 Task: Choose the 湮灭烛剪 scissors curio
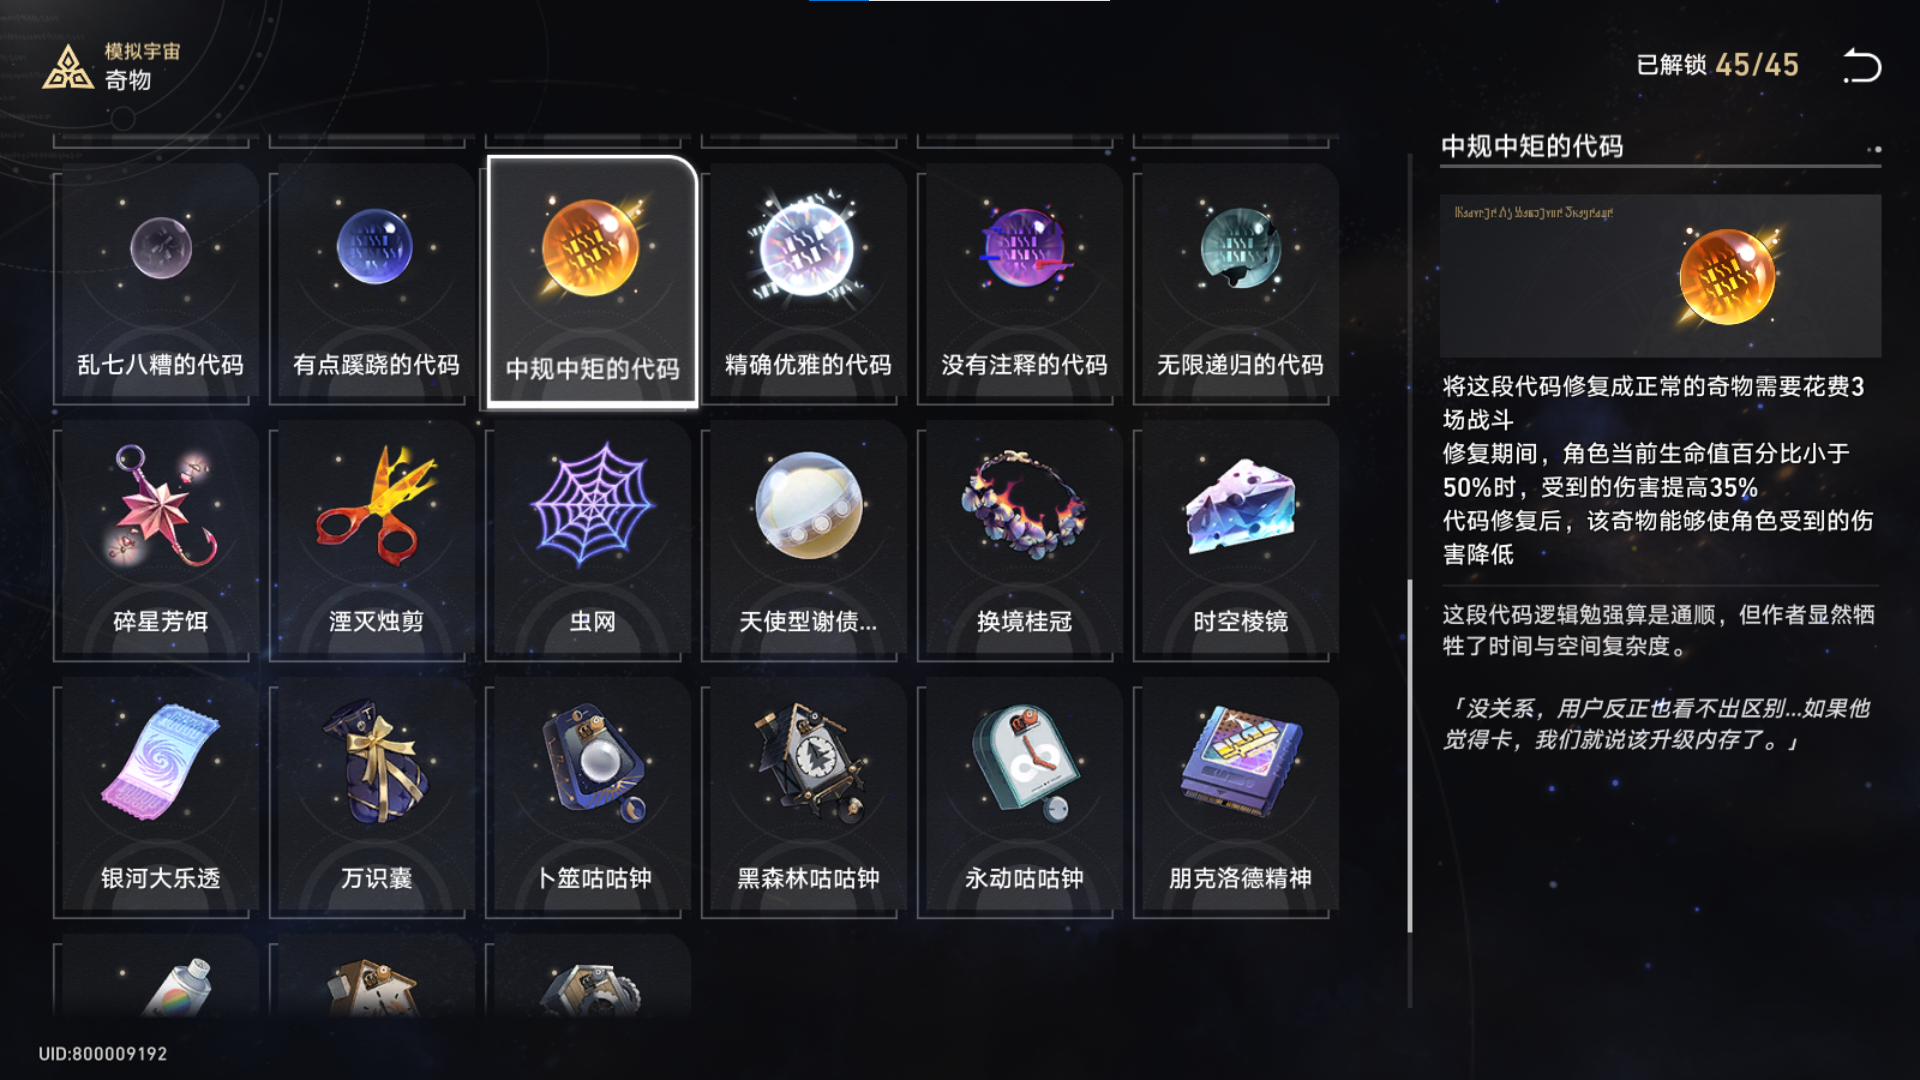tap(376, 541)
